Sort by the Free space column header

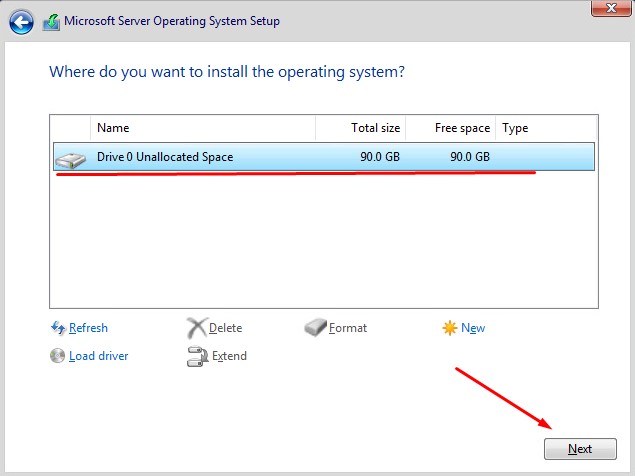point(450,128)
